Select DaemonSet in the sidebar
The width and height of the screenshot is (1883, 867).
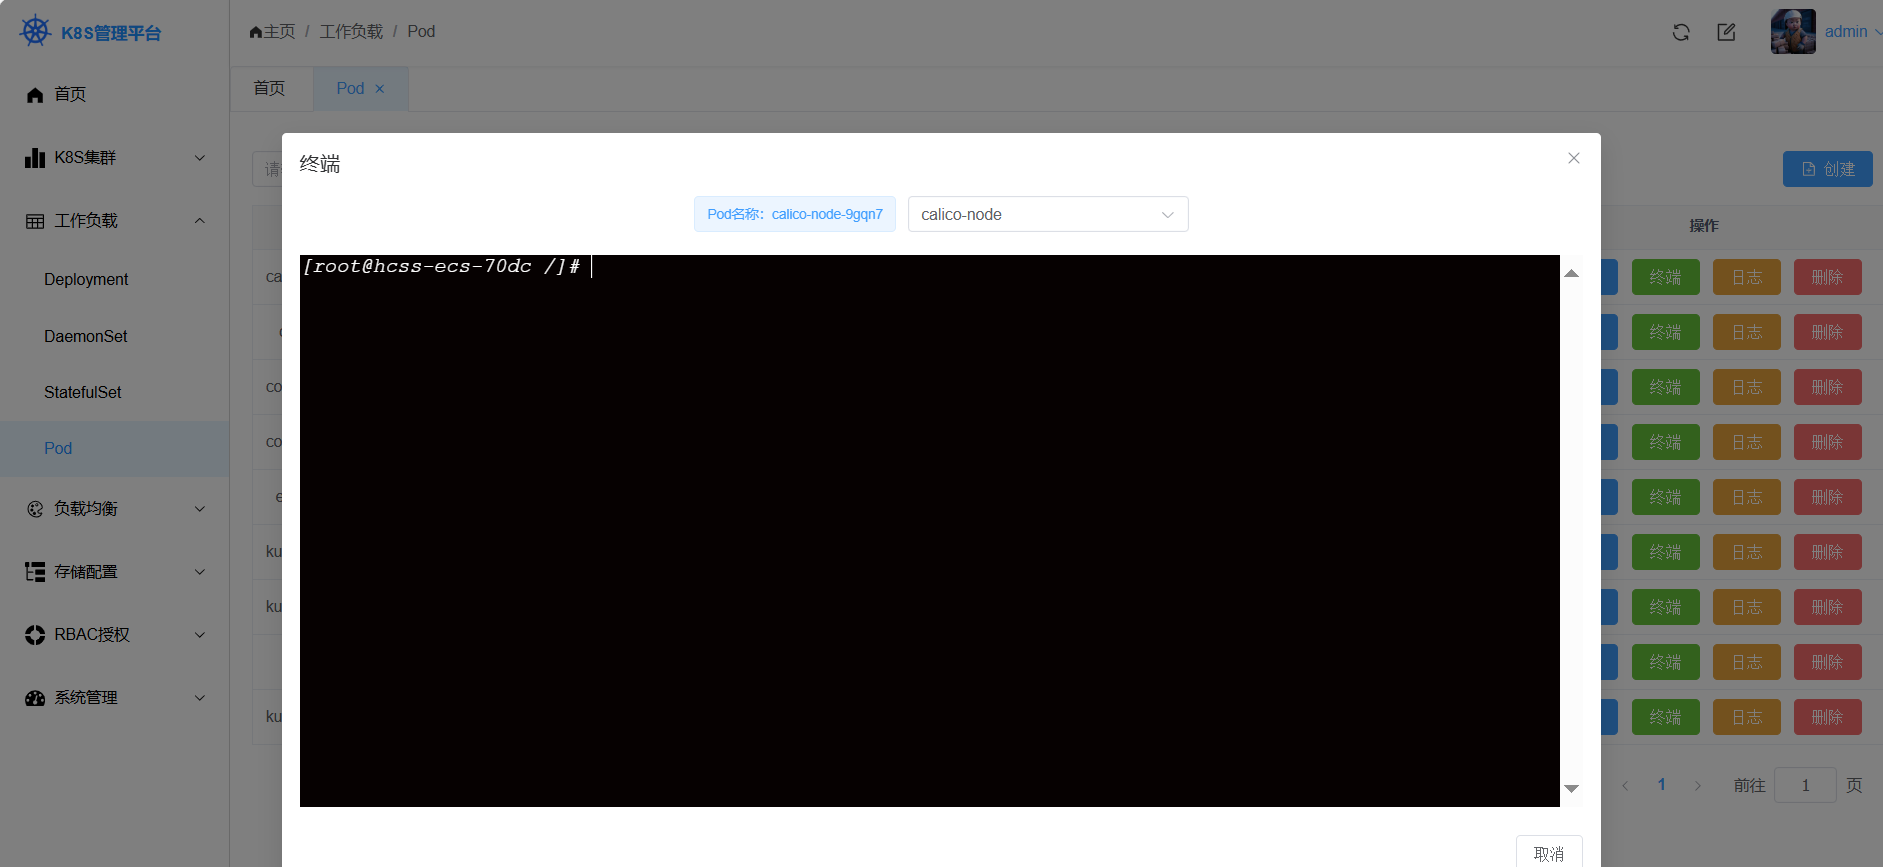(86, 337)
